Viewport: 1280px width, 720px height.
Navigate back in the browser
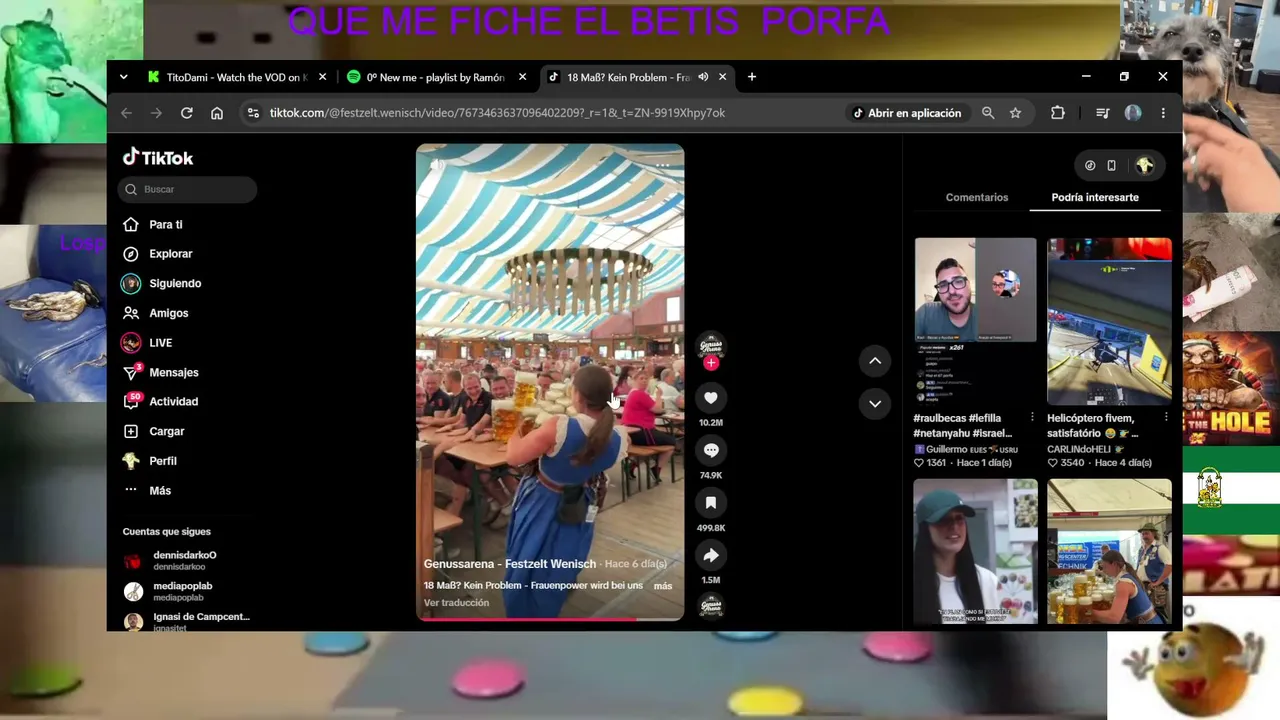tap(126, 113)
